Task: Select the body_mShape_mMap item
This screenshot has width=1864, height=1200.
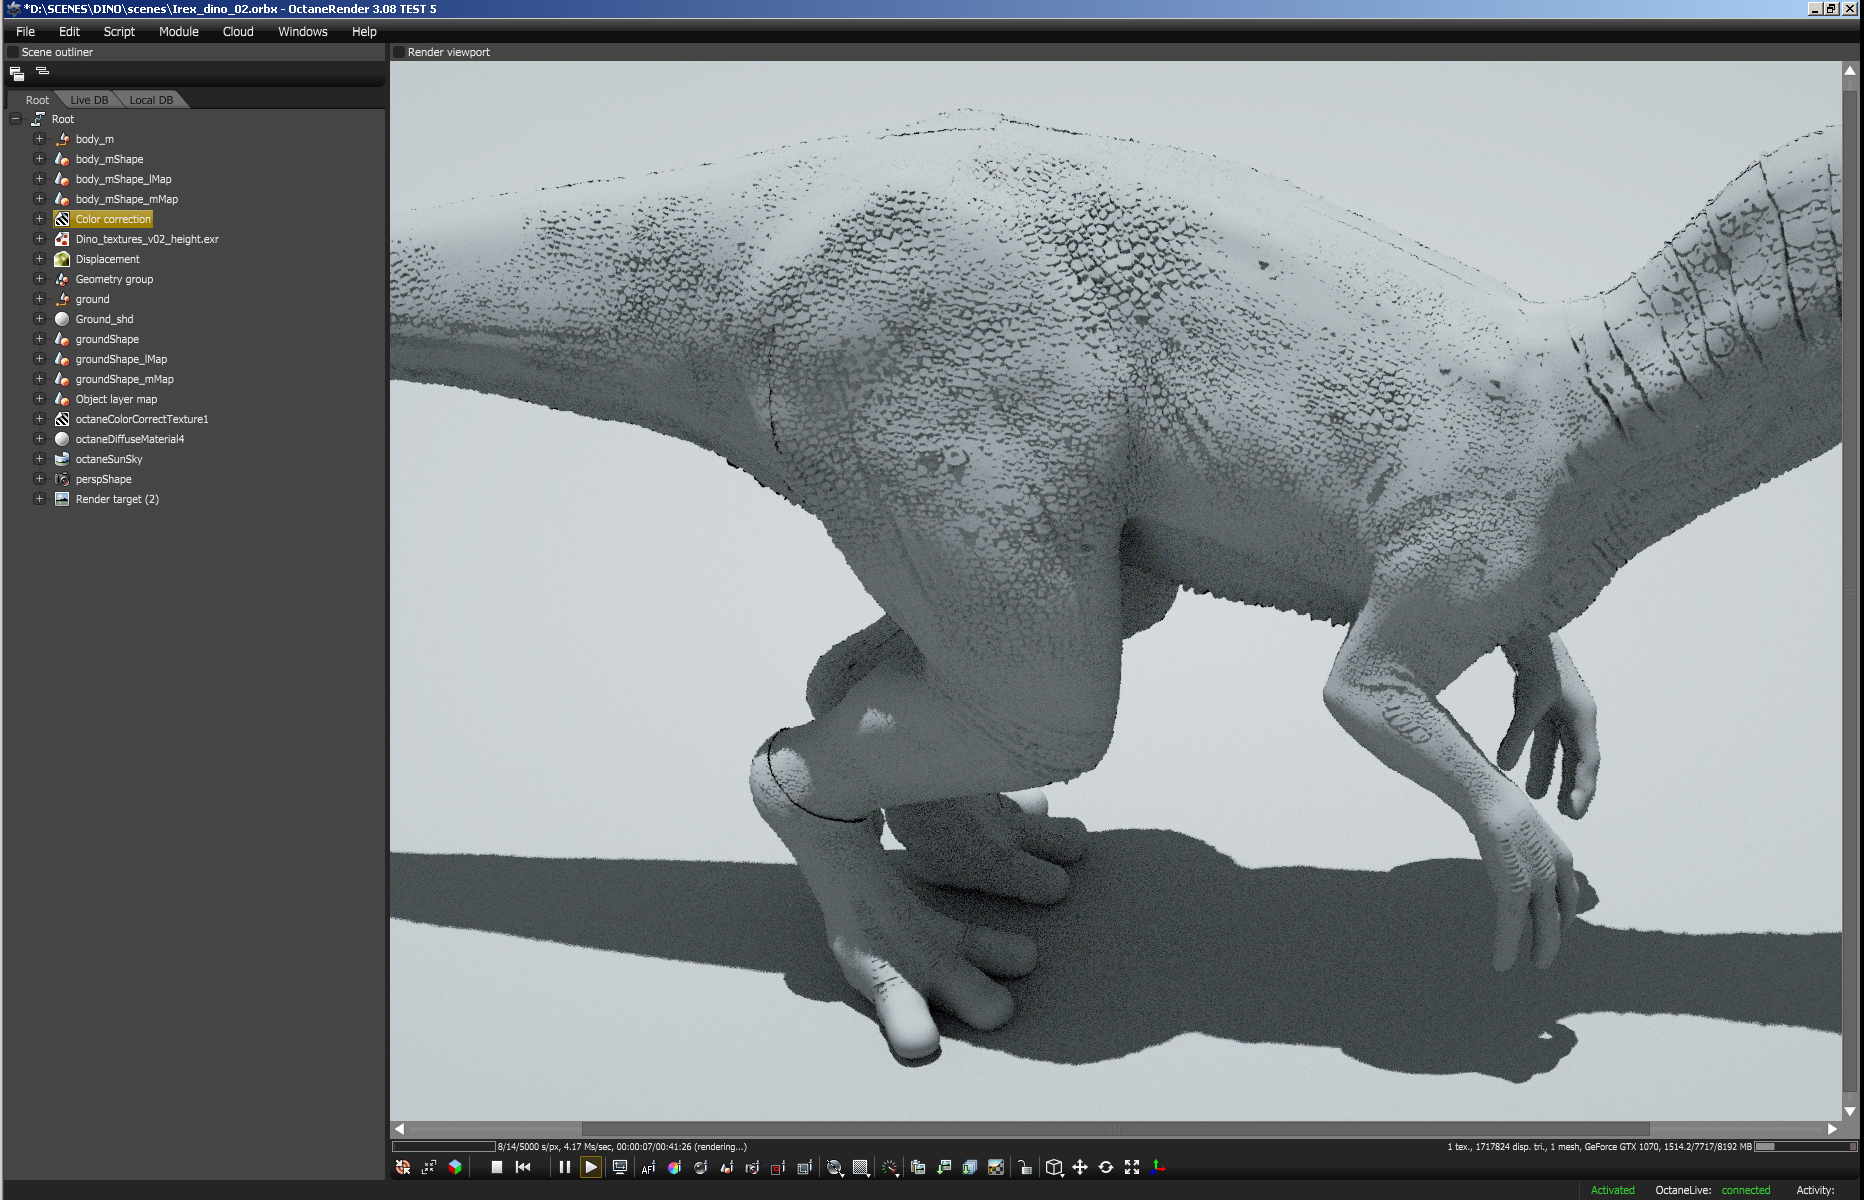Action: point(127,199)
